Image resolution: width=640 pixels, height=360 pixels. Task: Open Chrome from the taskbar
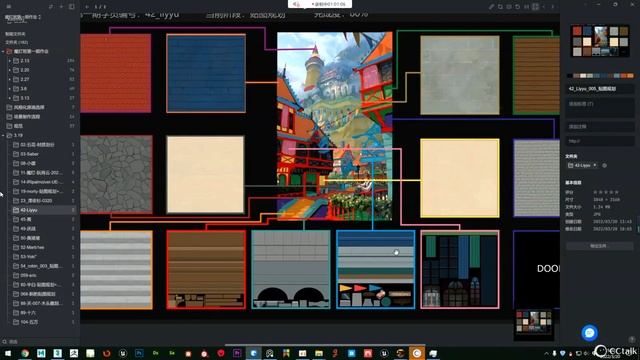[25, 353]
